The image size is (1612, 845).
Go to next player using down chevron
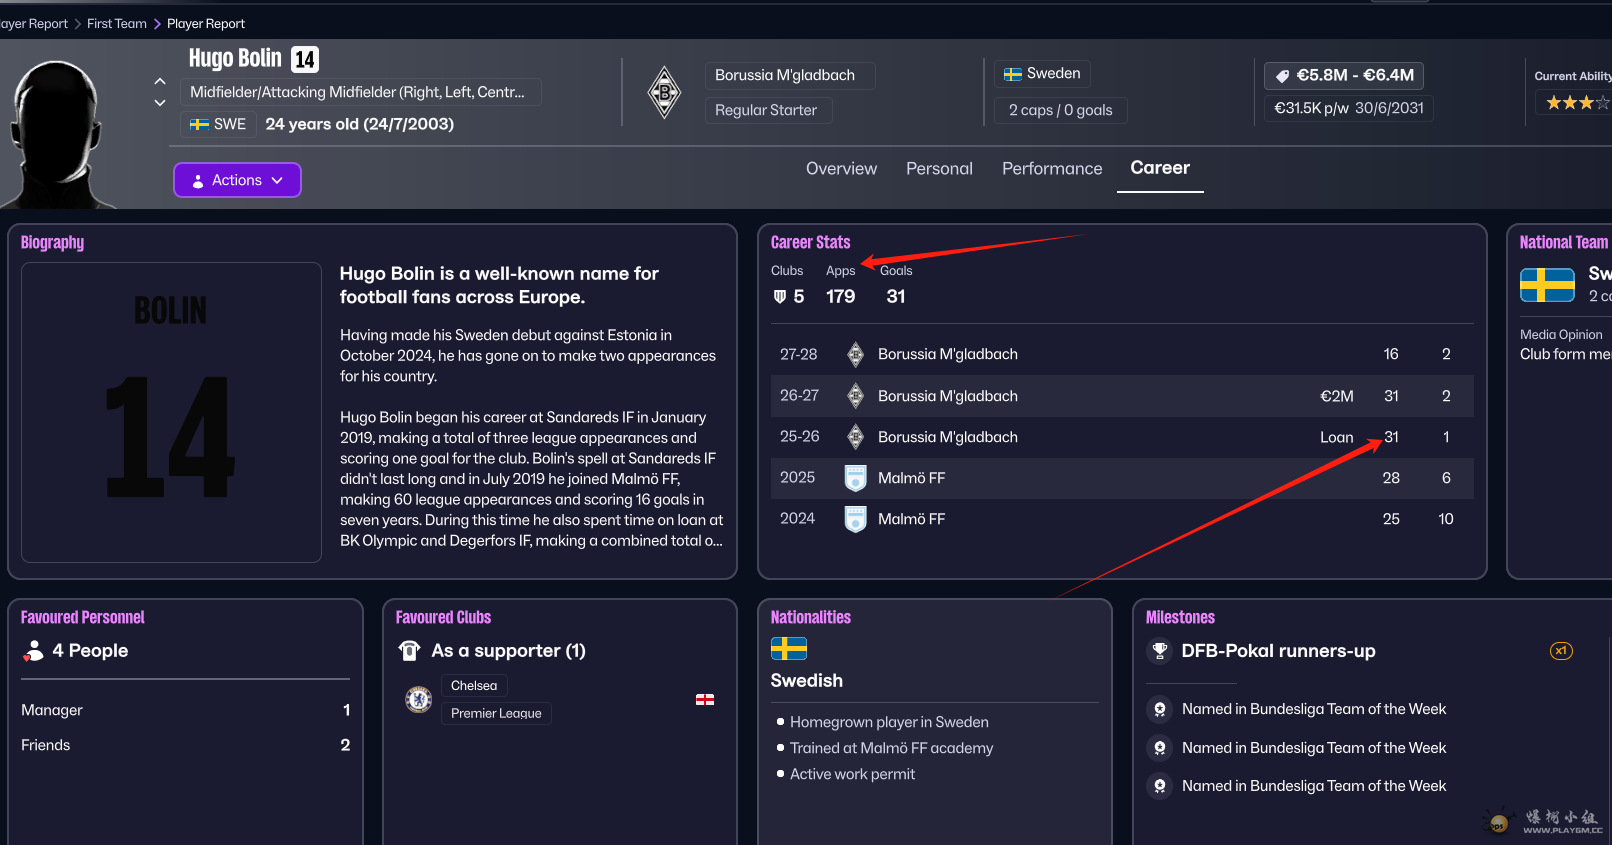coord(160,103)
